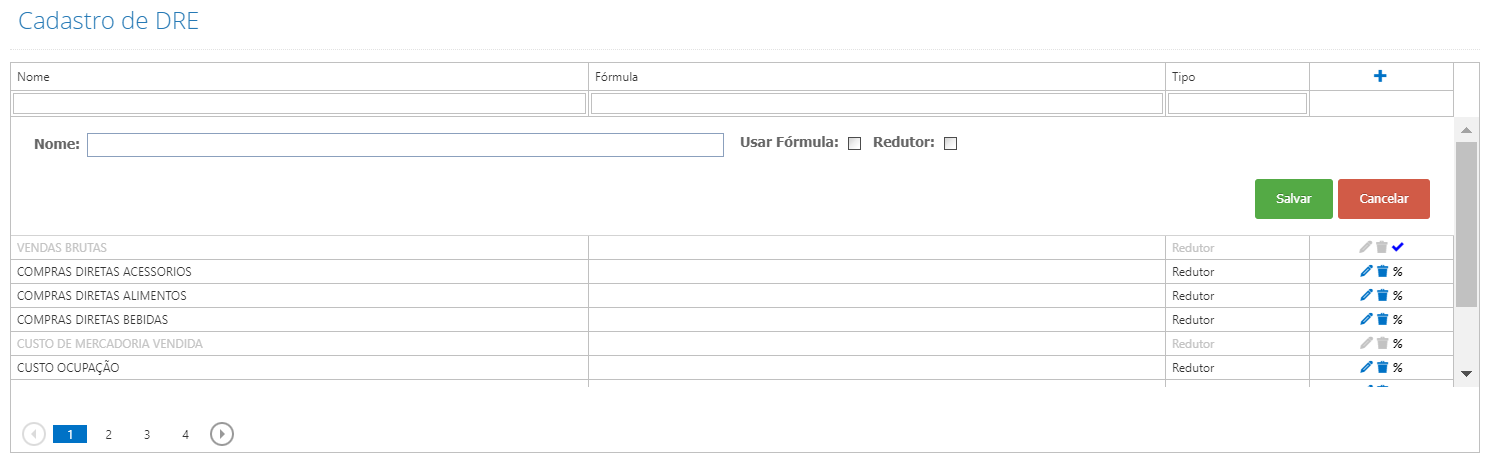This screenshot has width=1489, height=465.
Task: Click percent icon for COMPRAS DIRETAS BEBIDAS
Action: 1398,320
